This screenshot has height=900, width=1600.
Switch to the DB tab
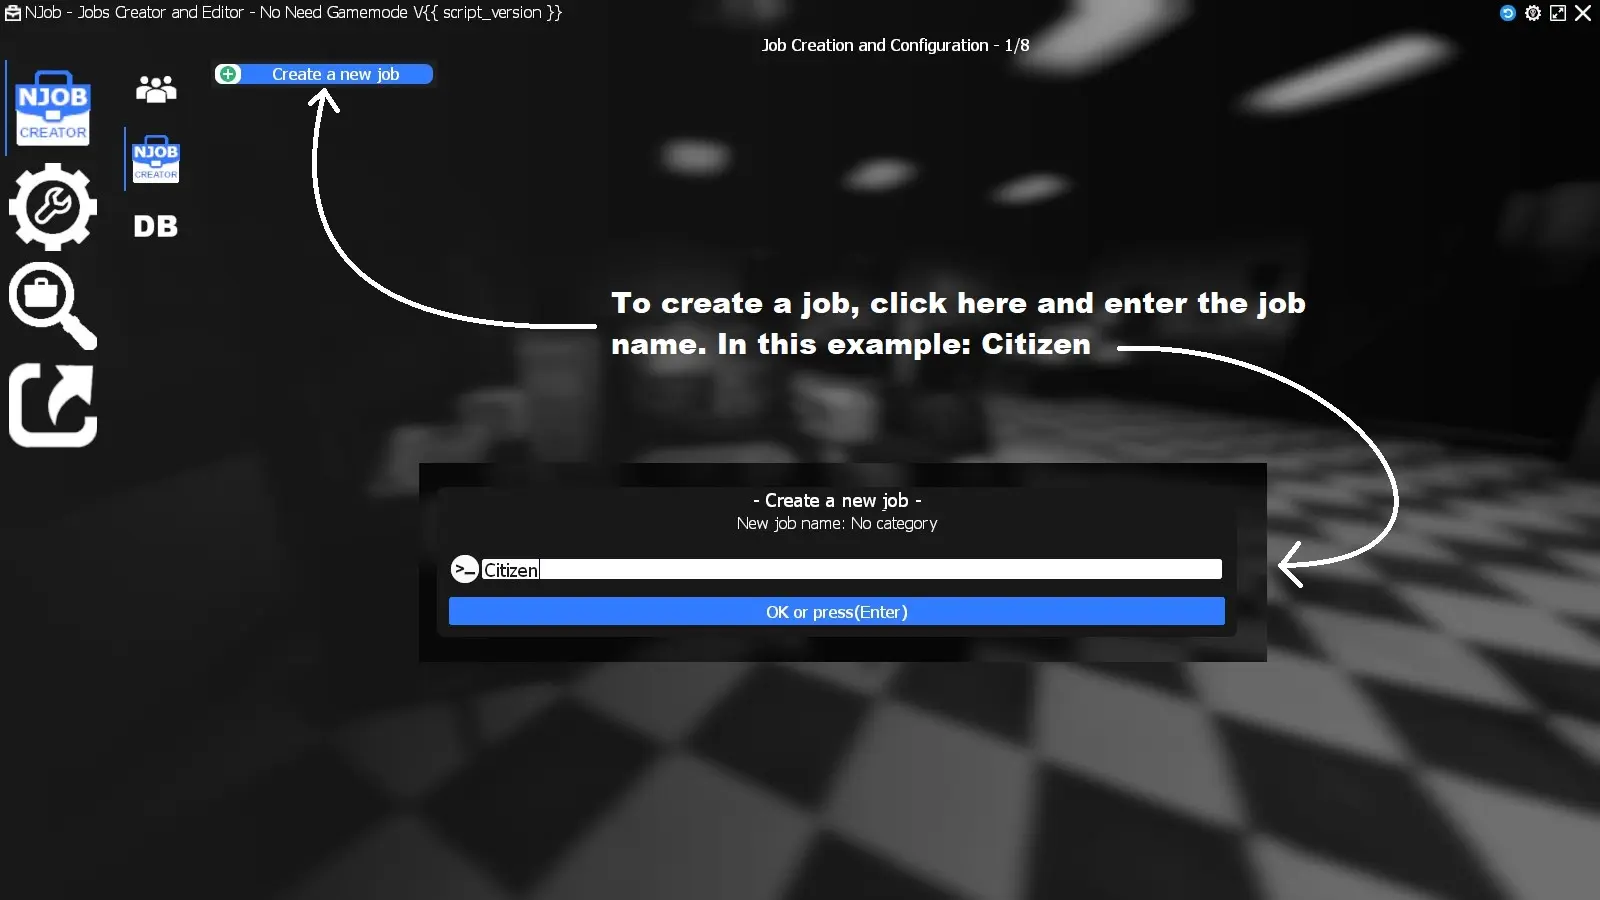pos(155,226)
